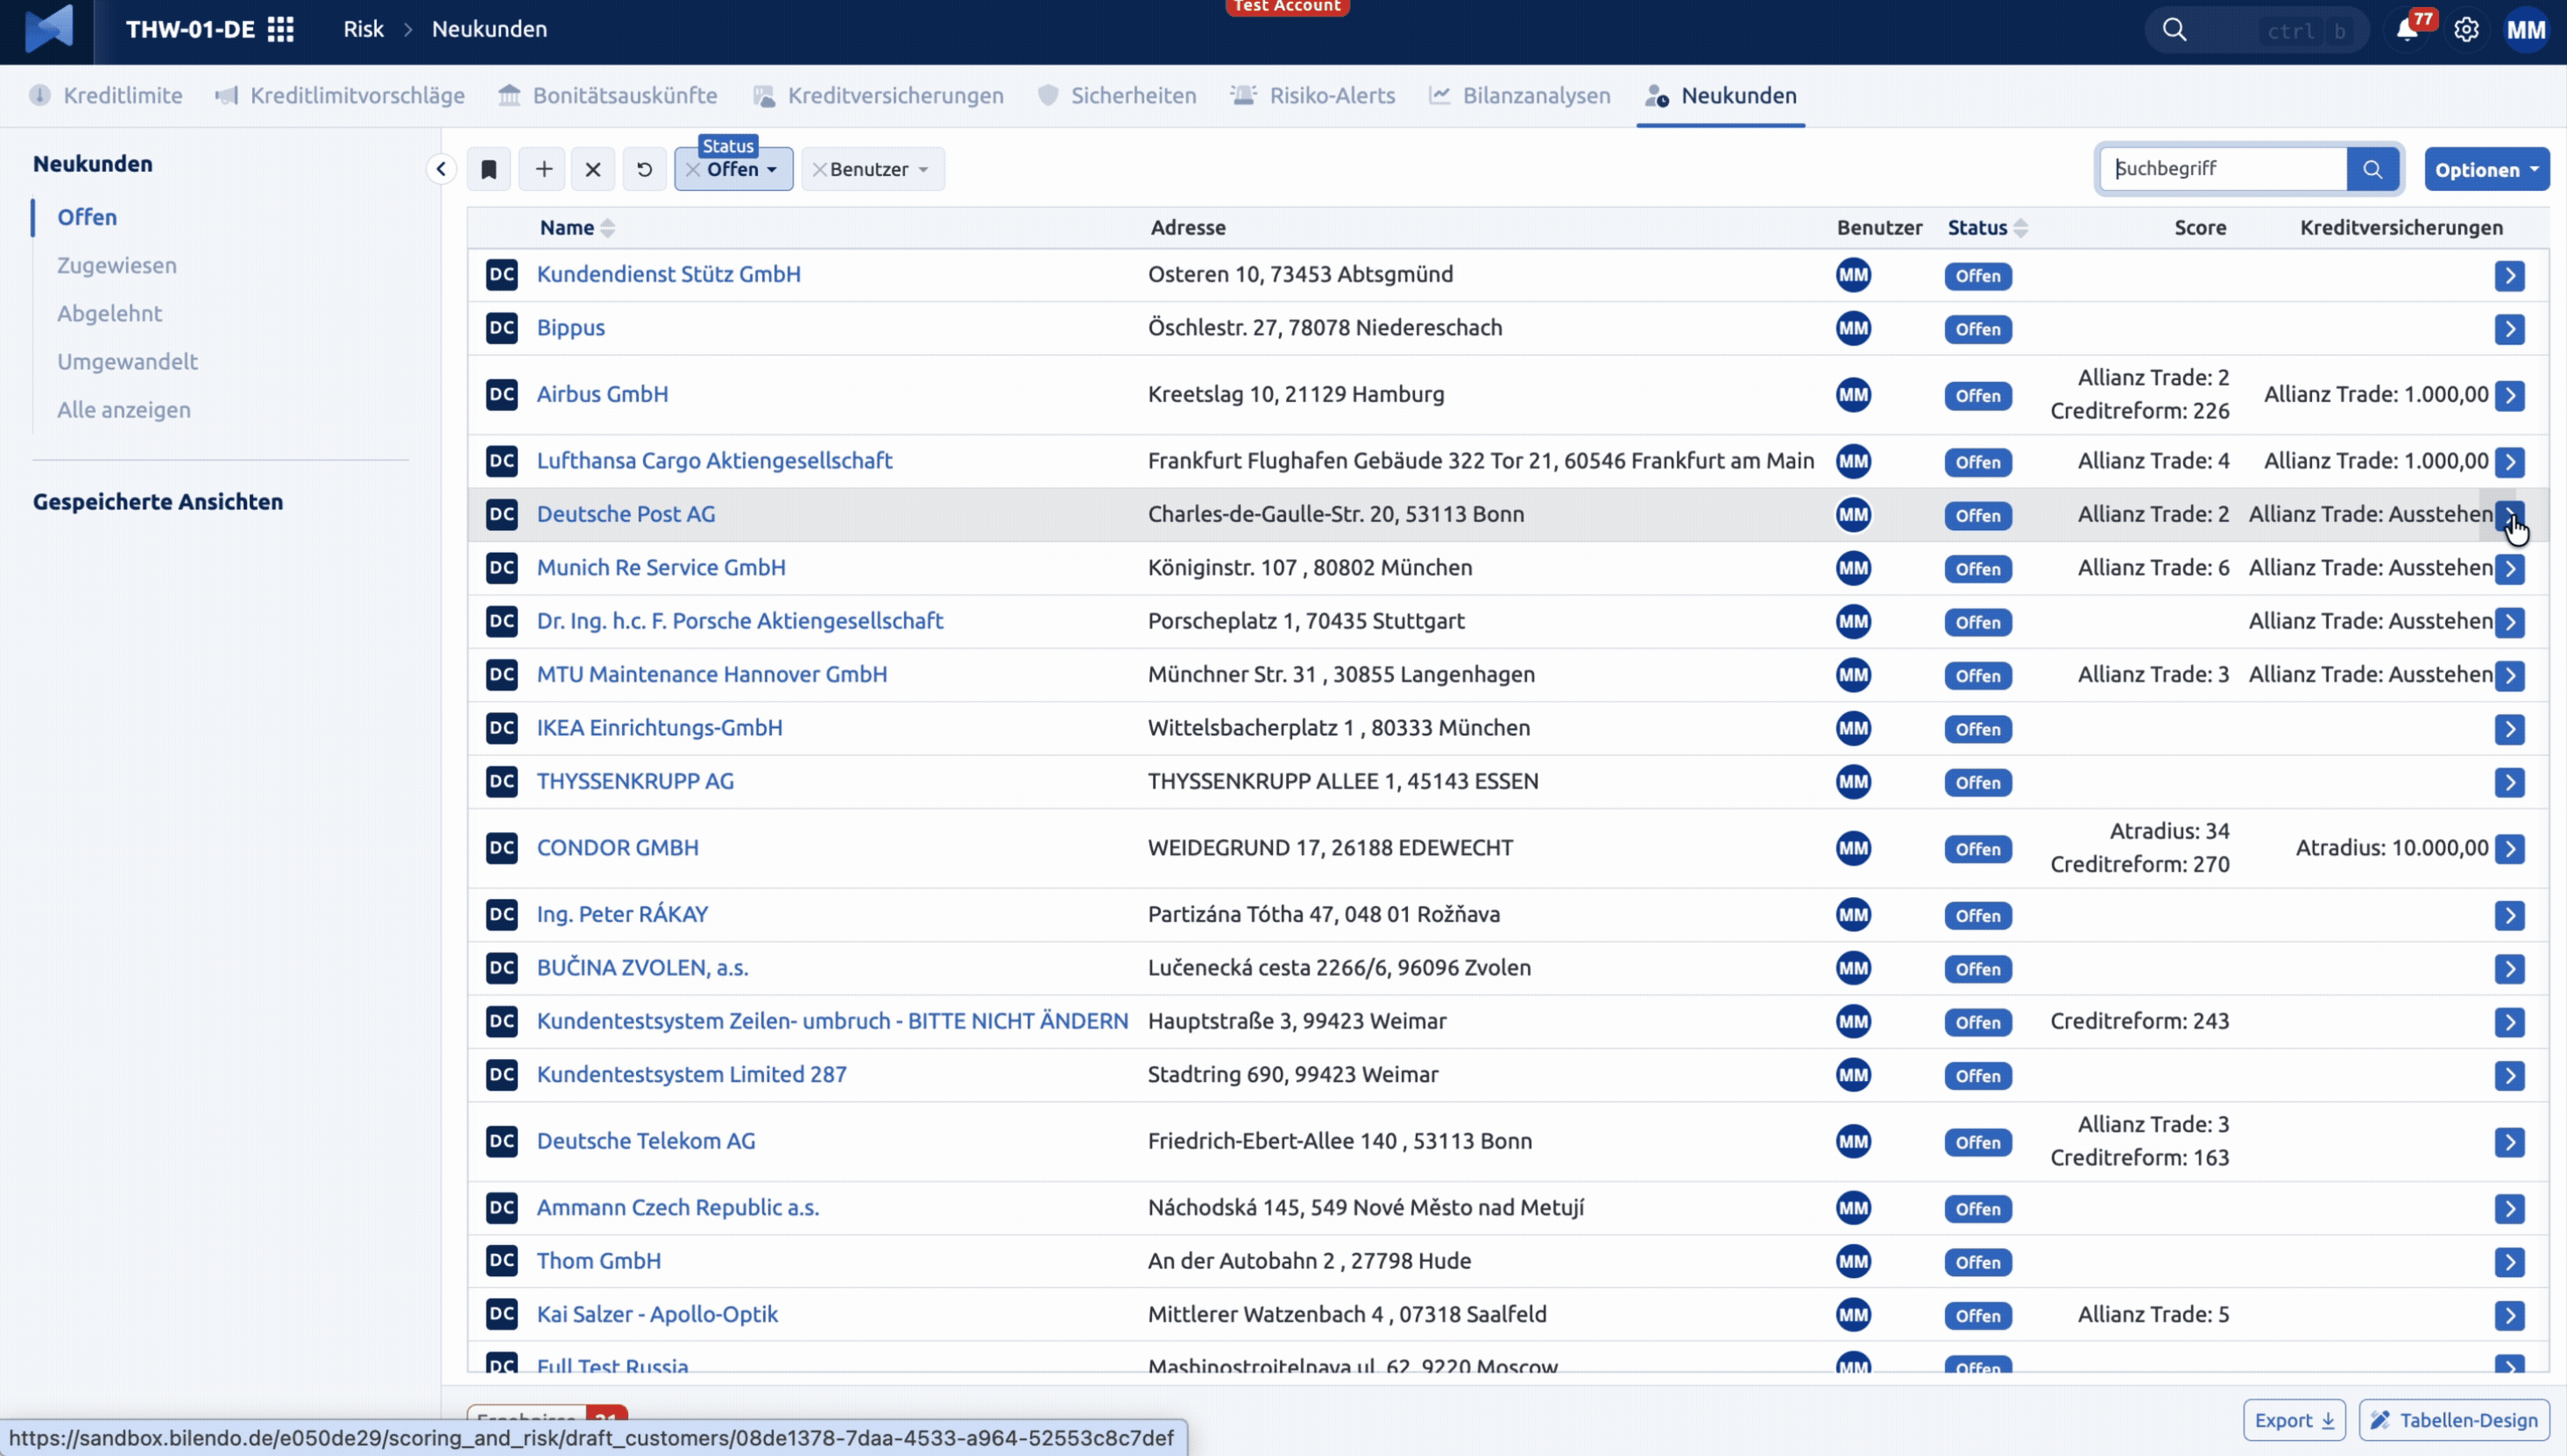Remove the Offen status filter via its X
Screen dimensions: 2567x1456
pyautogui.click(x=692, y=169)
